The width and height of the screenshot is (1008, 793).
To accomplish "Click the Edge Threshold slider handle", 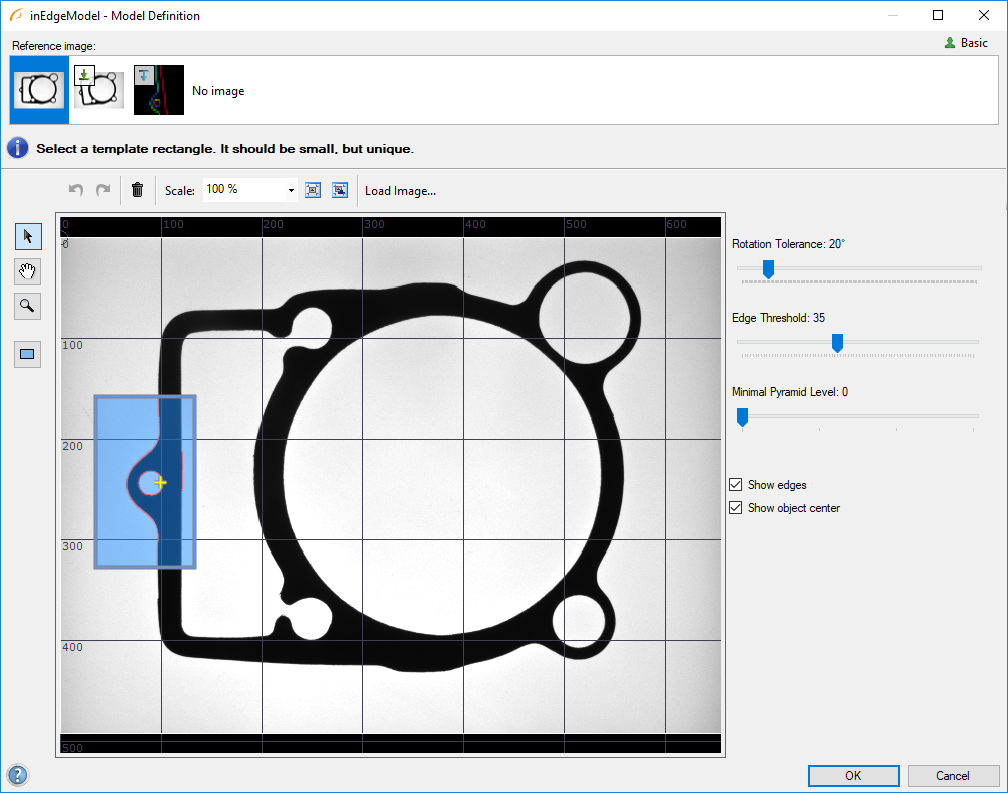I will coord(837,343).
